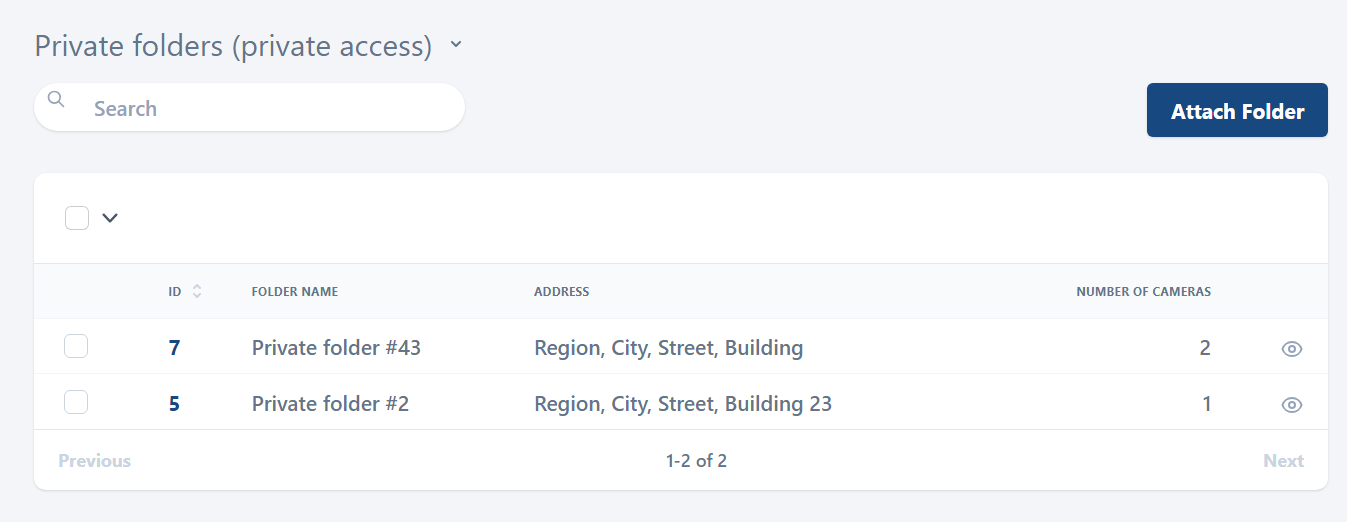Click the Folder Name column header
The width and height of the screenshot is (1347, 522).
point(294,292)
